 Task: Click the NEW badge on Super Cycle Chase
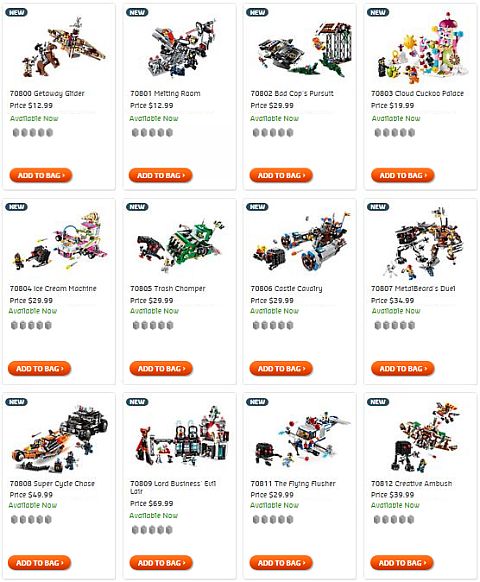click(x=16, y=402)
